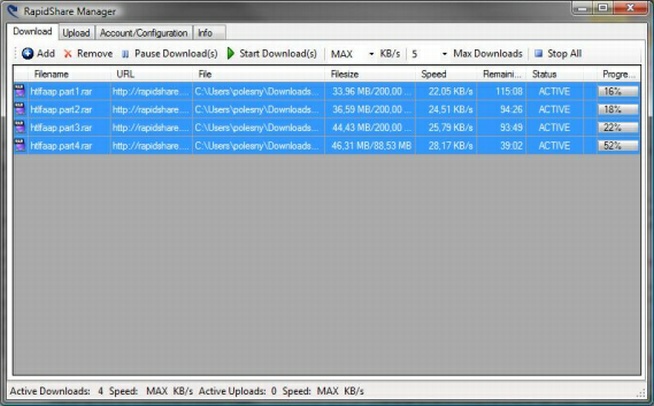This screenshot has width=654, height=406.
Task: Click the Active Downloads status bar label
Action: tap(50, 391)
